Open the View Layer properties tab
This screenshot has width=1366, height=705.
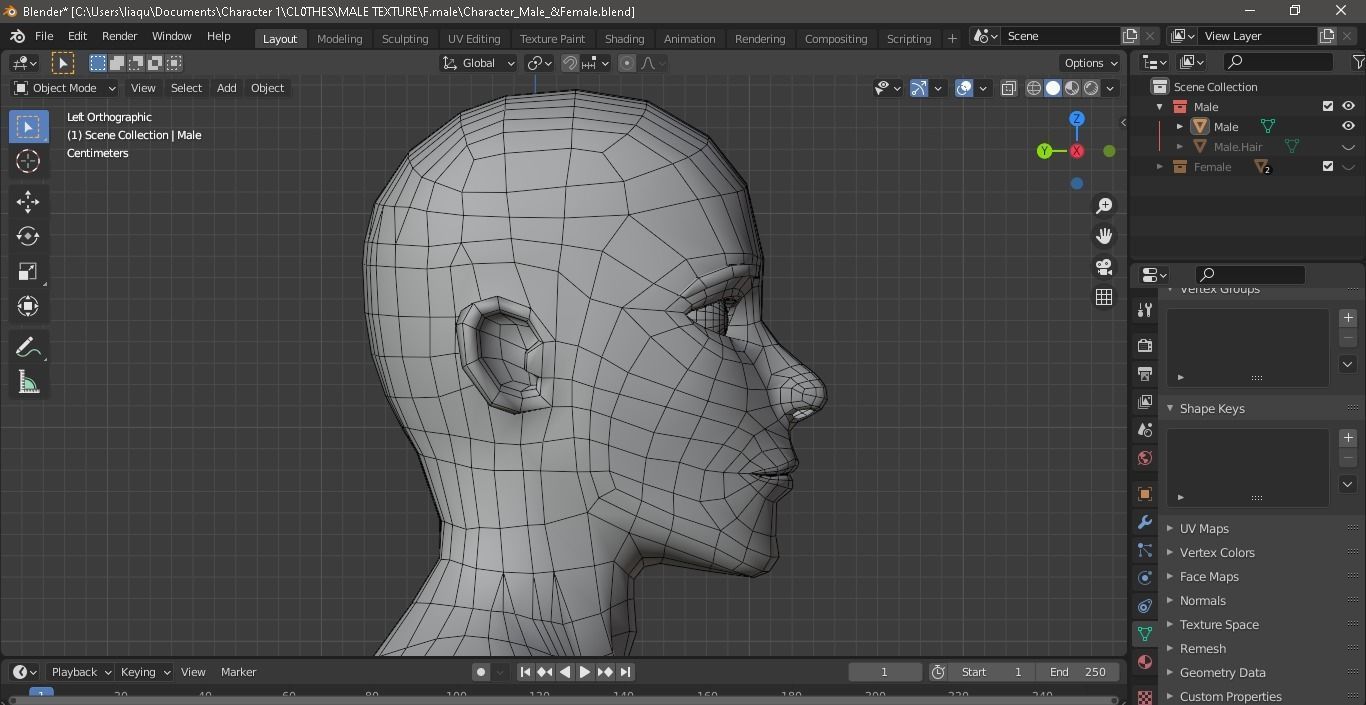point(1145,401)
